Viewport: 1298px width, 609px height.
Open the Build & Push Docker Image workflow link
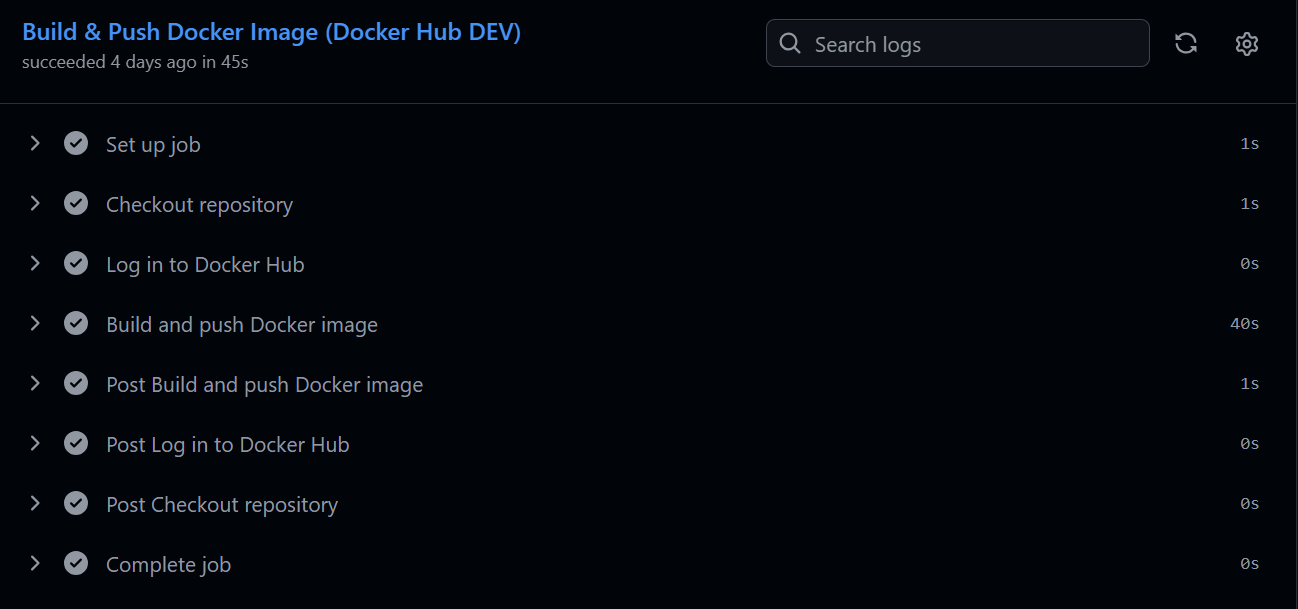tap(270, 31)
